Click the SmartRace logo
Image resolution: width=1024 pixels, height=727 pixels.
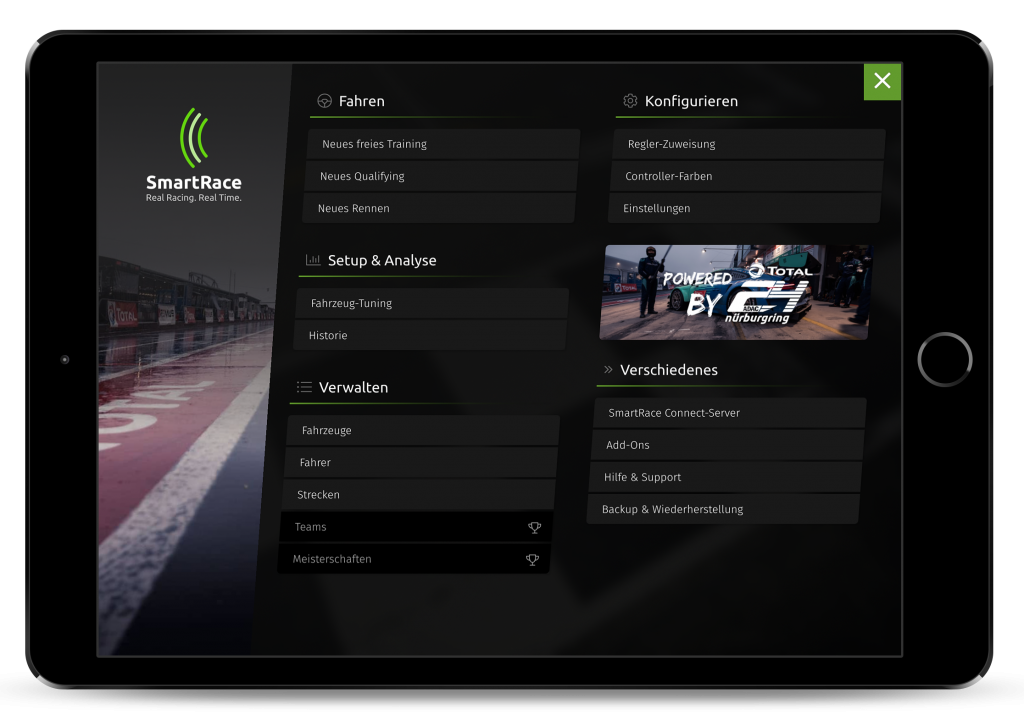pos(194,155)
